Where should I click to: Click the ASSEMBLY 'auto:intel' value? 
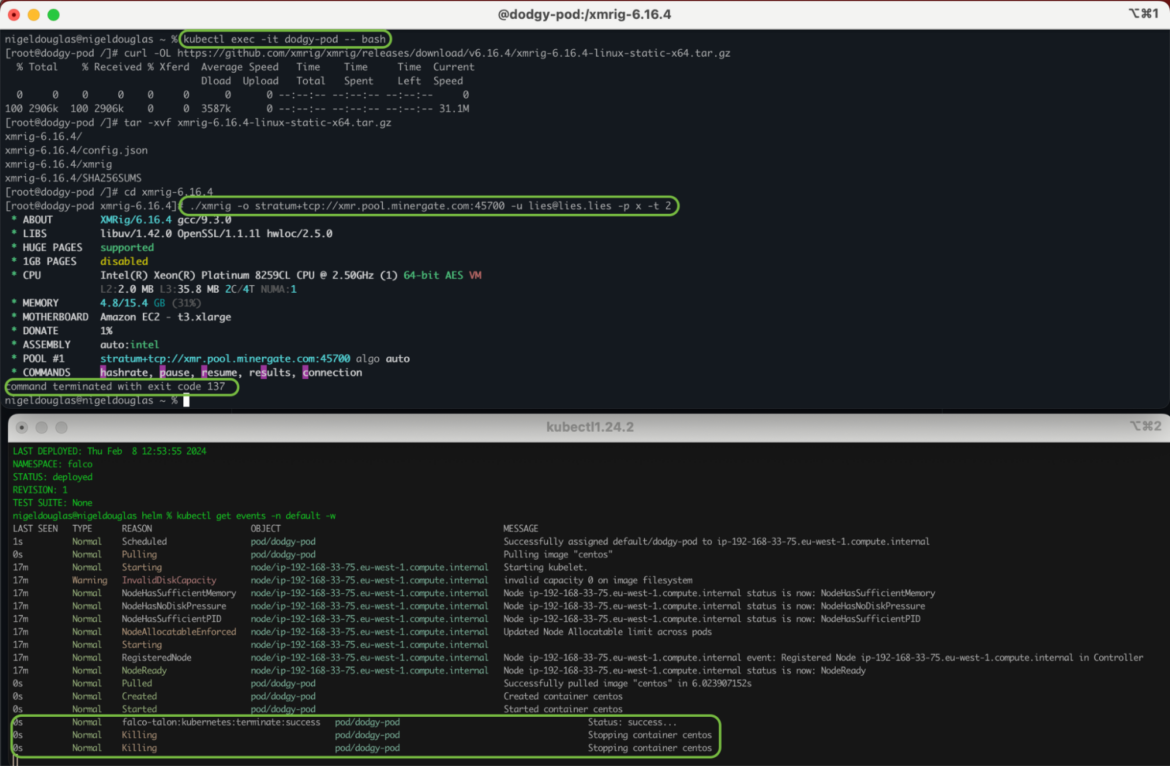point(130,345)
